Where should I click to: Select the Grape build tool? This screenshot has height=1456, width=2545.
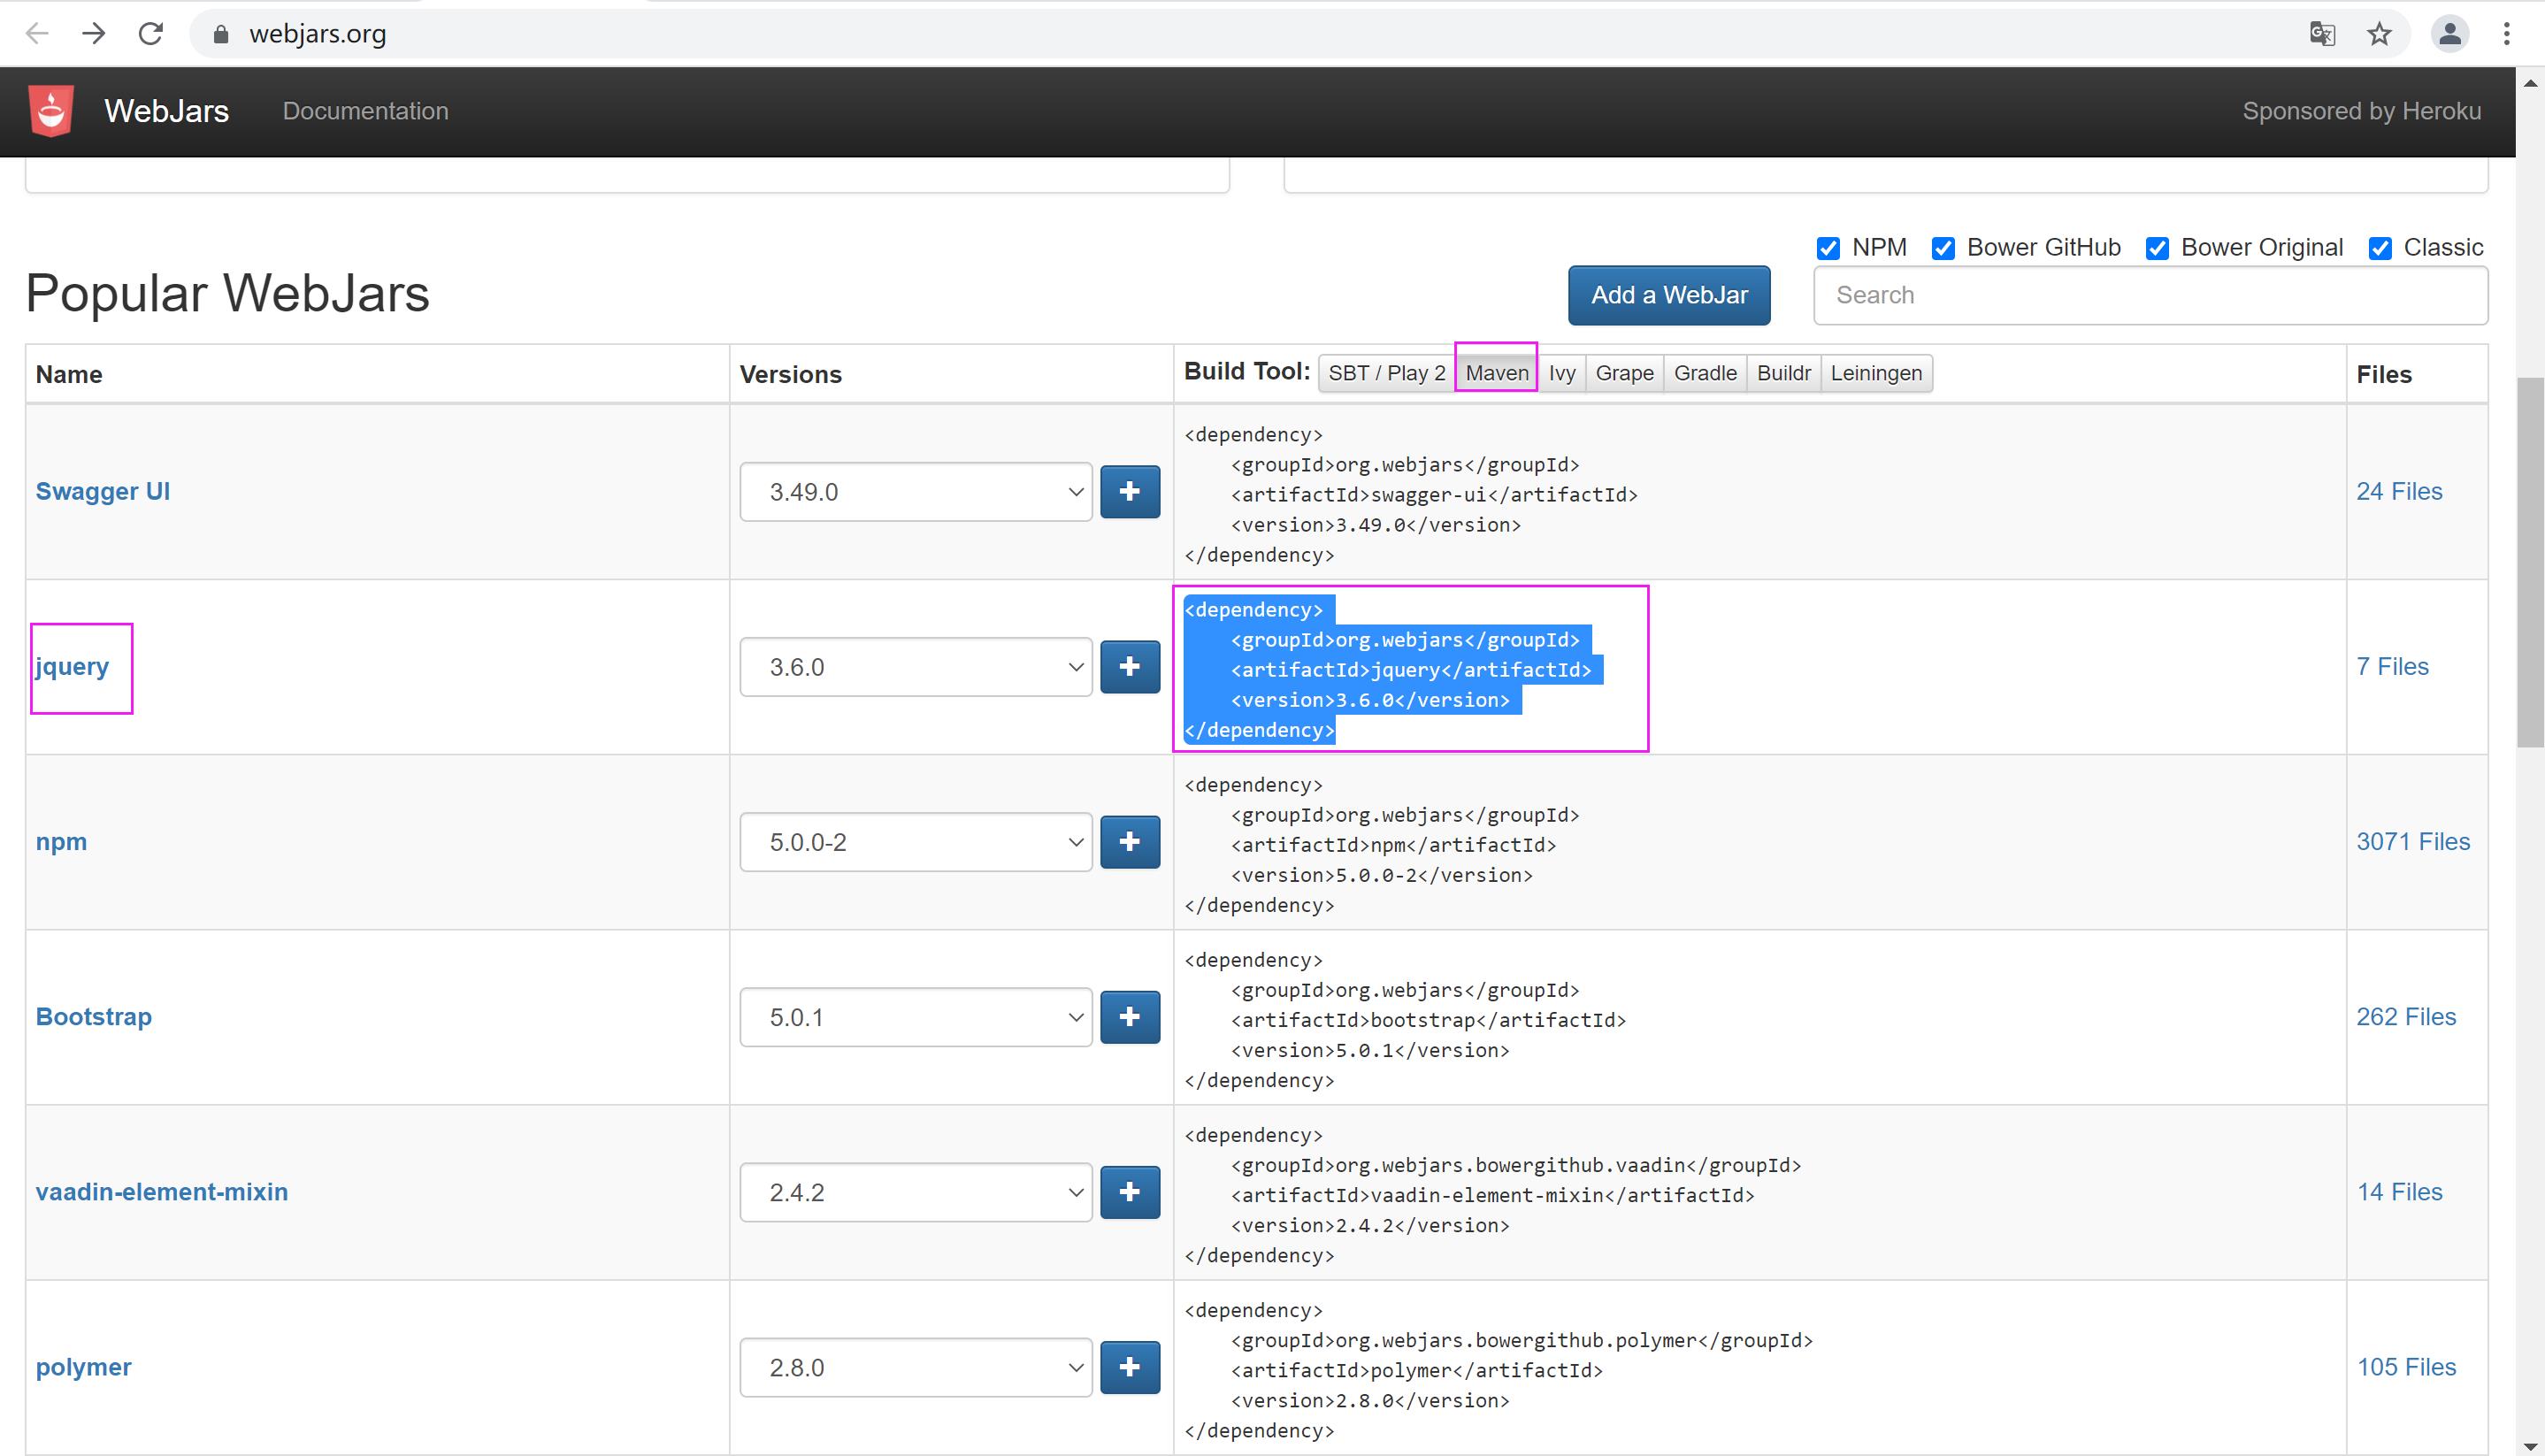1624,373
